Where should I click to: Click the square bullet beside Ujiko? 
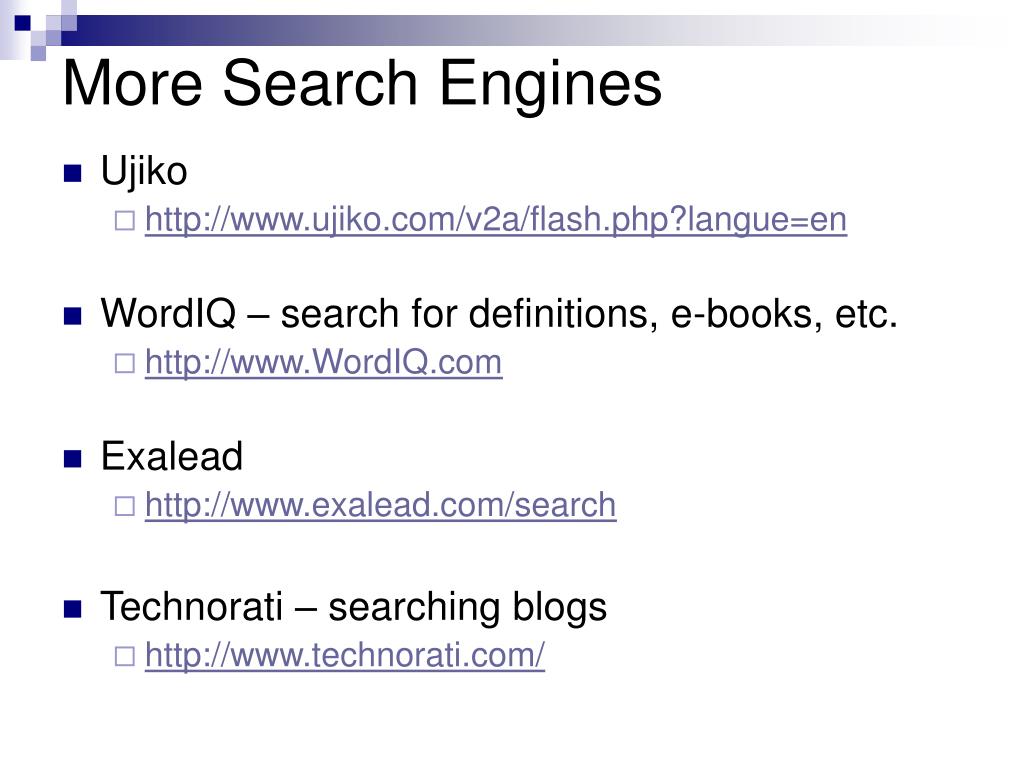(x=72, y=173)
